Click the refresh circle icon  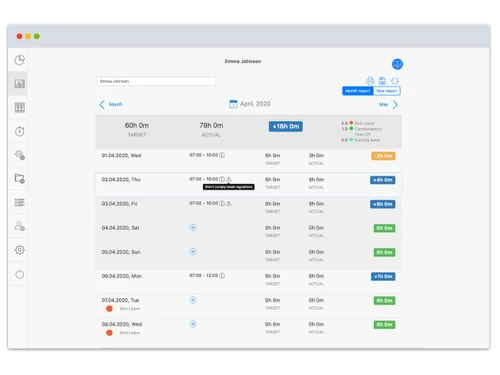coord(395,81)
